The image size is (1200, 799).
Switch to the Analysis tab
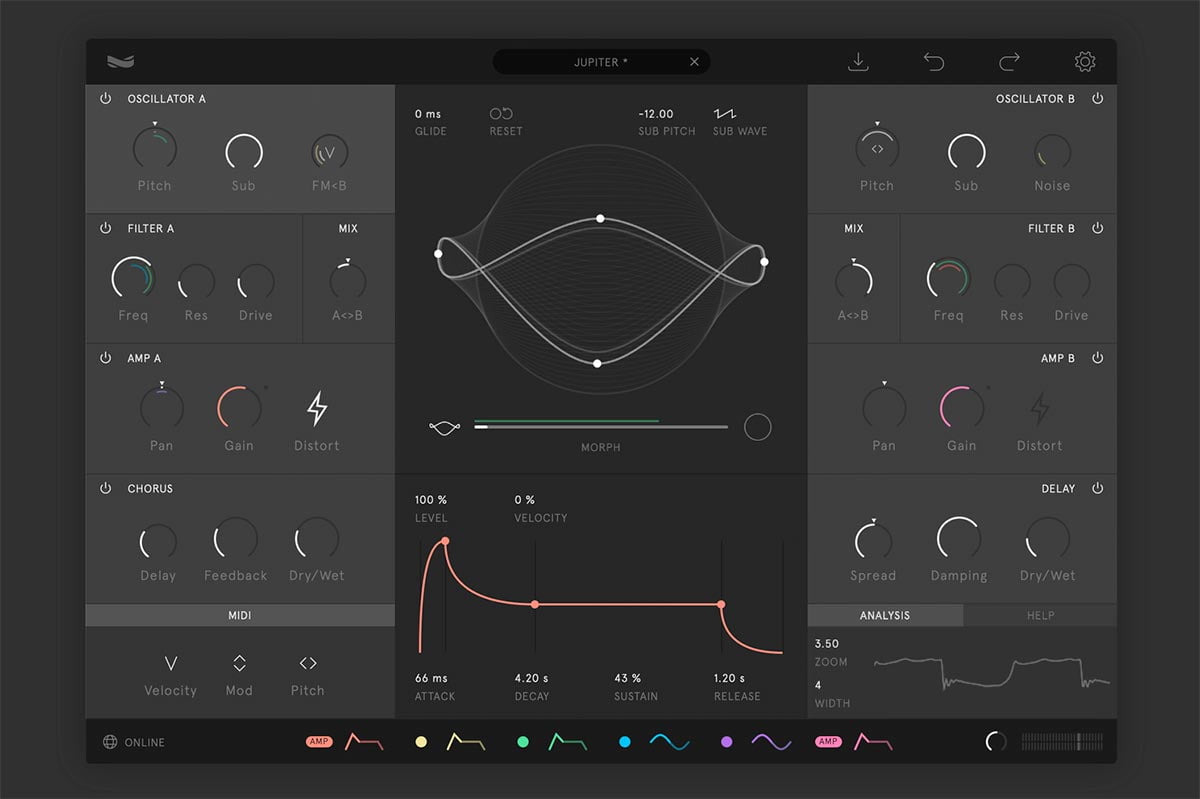tap(885, 615)
